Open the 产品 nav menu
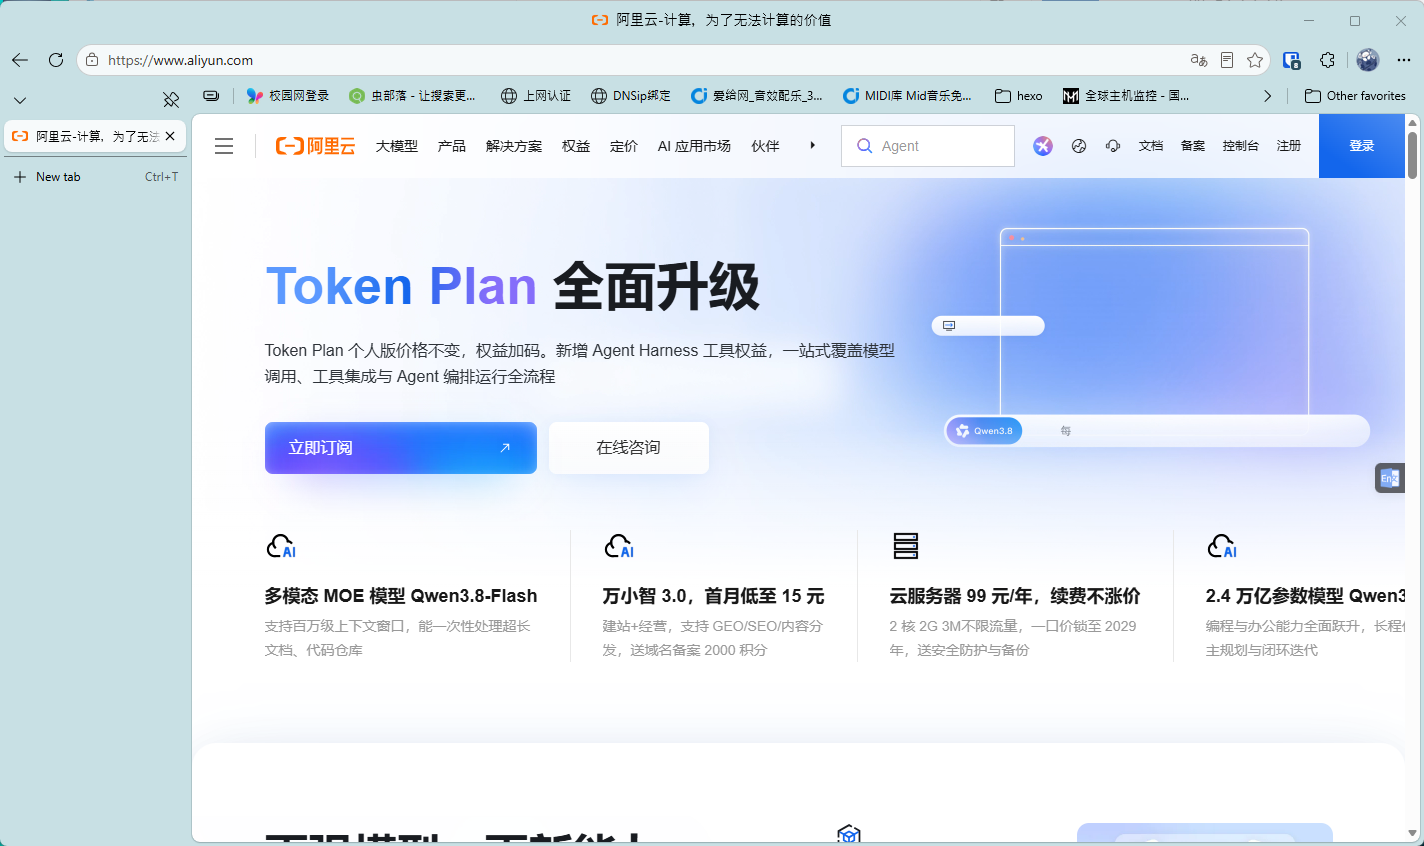The image size is (1424, 846). [x=452, y=146]
